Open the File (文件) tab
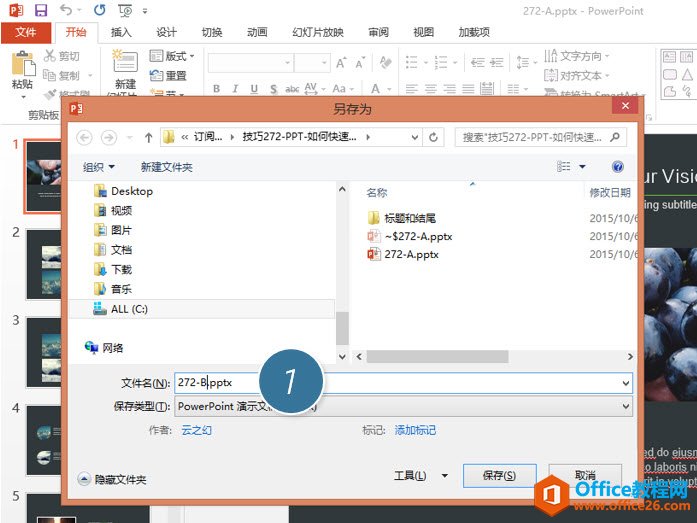Viewport: 697px width, 523px height. click(26, 32)
